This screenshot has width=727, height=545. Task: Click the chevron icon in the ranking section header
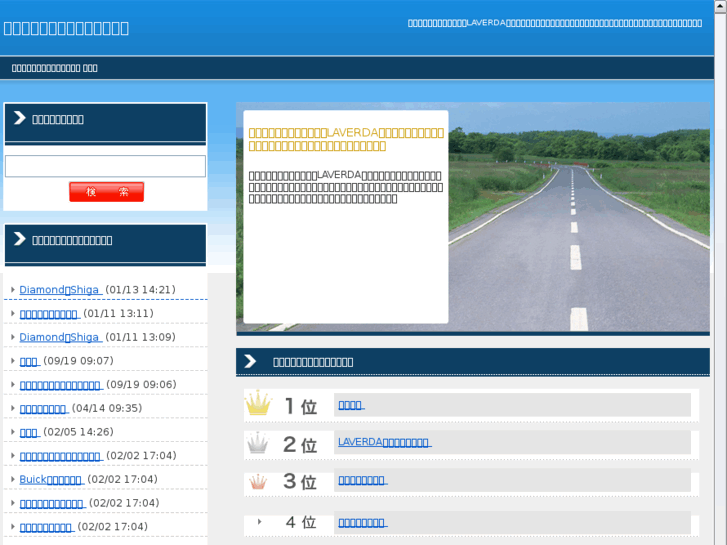pos(250,361)
